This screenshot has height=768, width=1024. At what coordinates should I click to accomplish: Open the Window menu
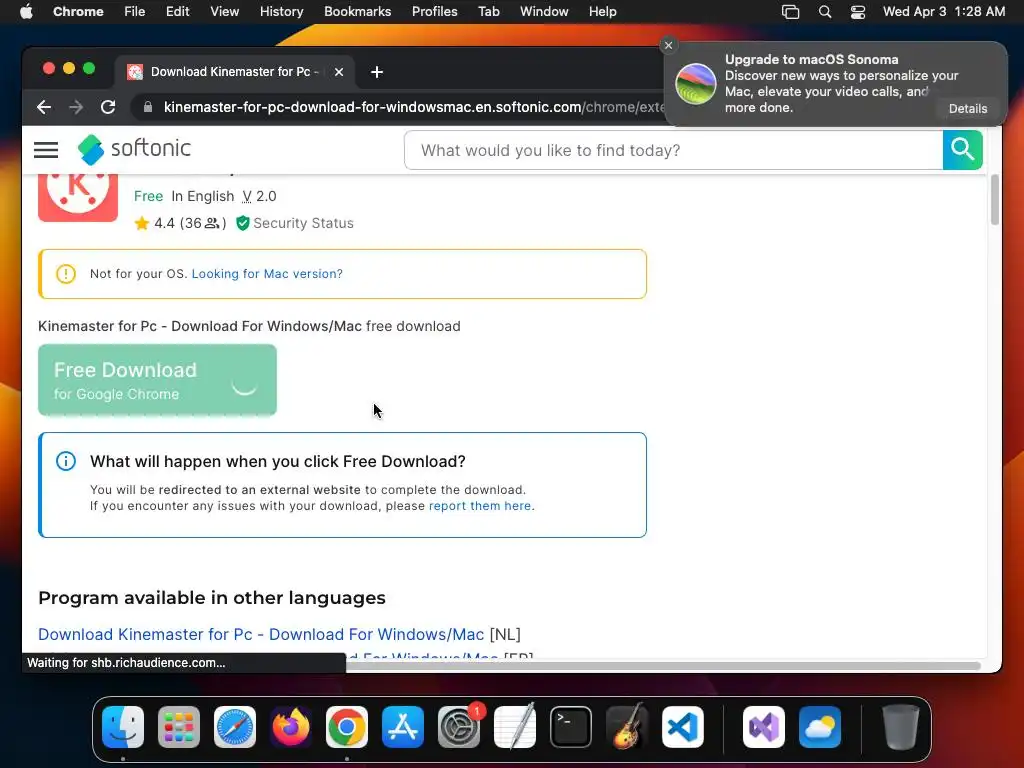pos(544,12)
